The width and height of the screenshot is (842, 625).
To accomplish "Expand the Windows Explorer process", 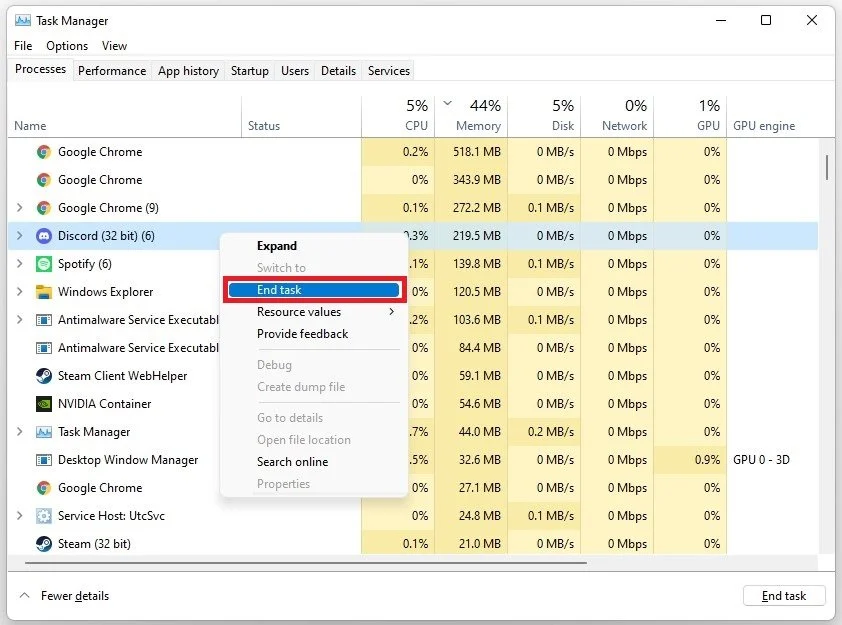I will tap(20, 291).
